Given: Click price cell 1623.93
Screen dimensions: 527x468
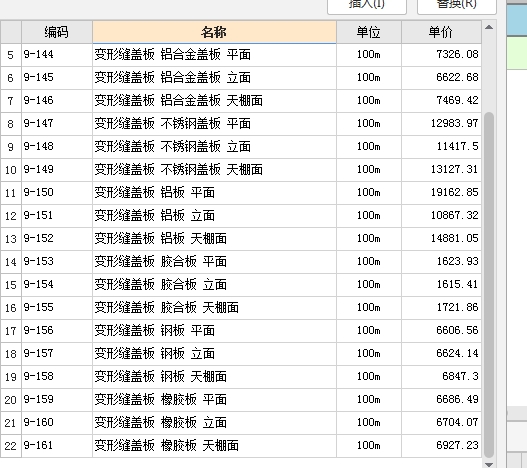Looking at the screenshot, I should (441, 262).
